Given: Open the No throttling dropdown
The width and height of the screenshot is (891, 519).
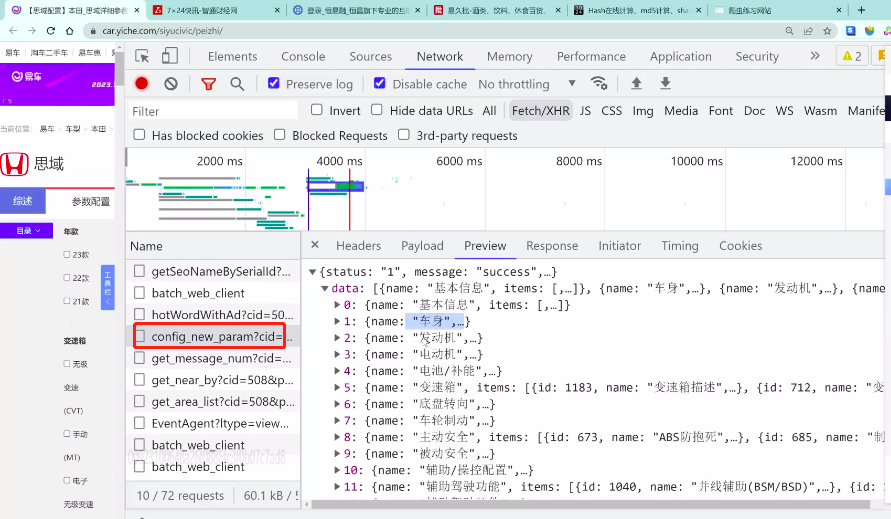Looking at the screenshot, I should 527,84.
